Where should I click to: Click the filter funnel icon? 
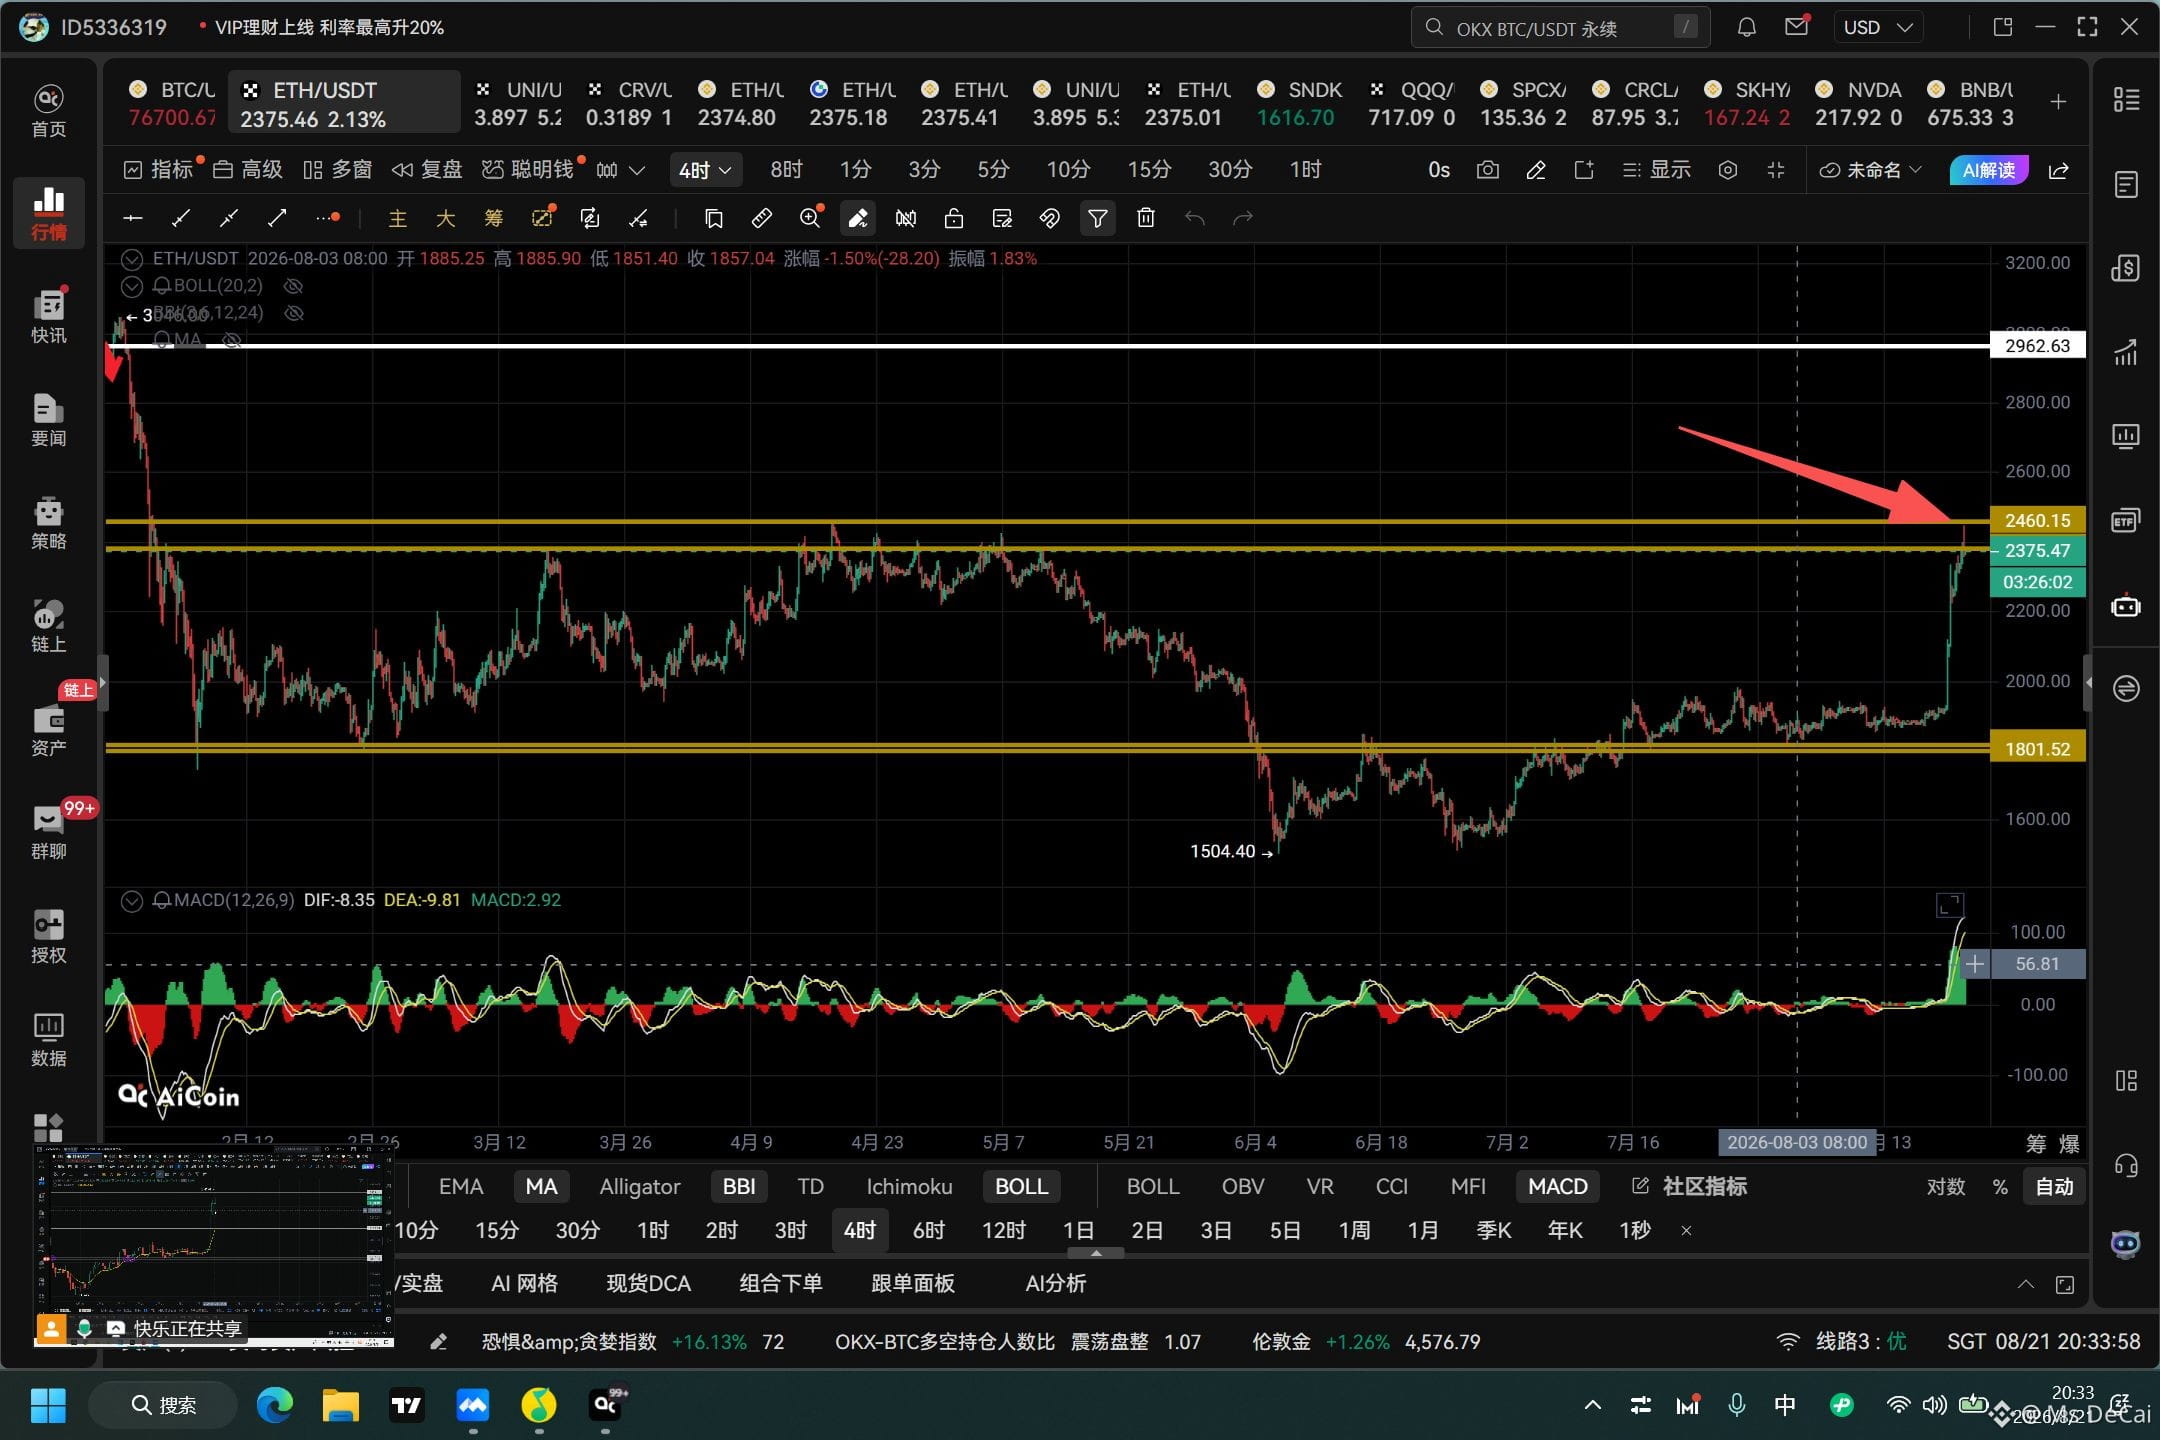click(1098, 218)
